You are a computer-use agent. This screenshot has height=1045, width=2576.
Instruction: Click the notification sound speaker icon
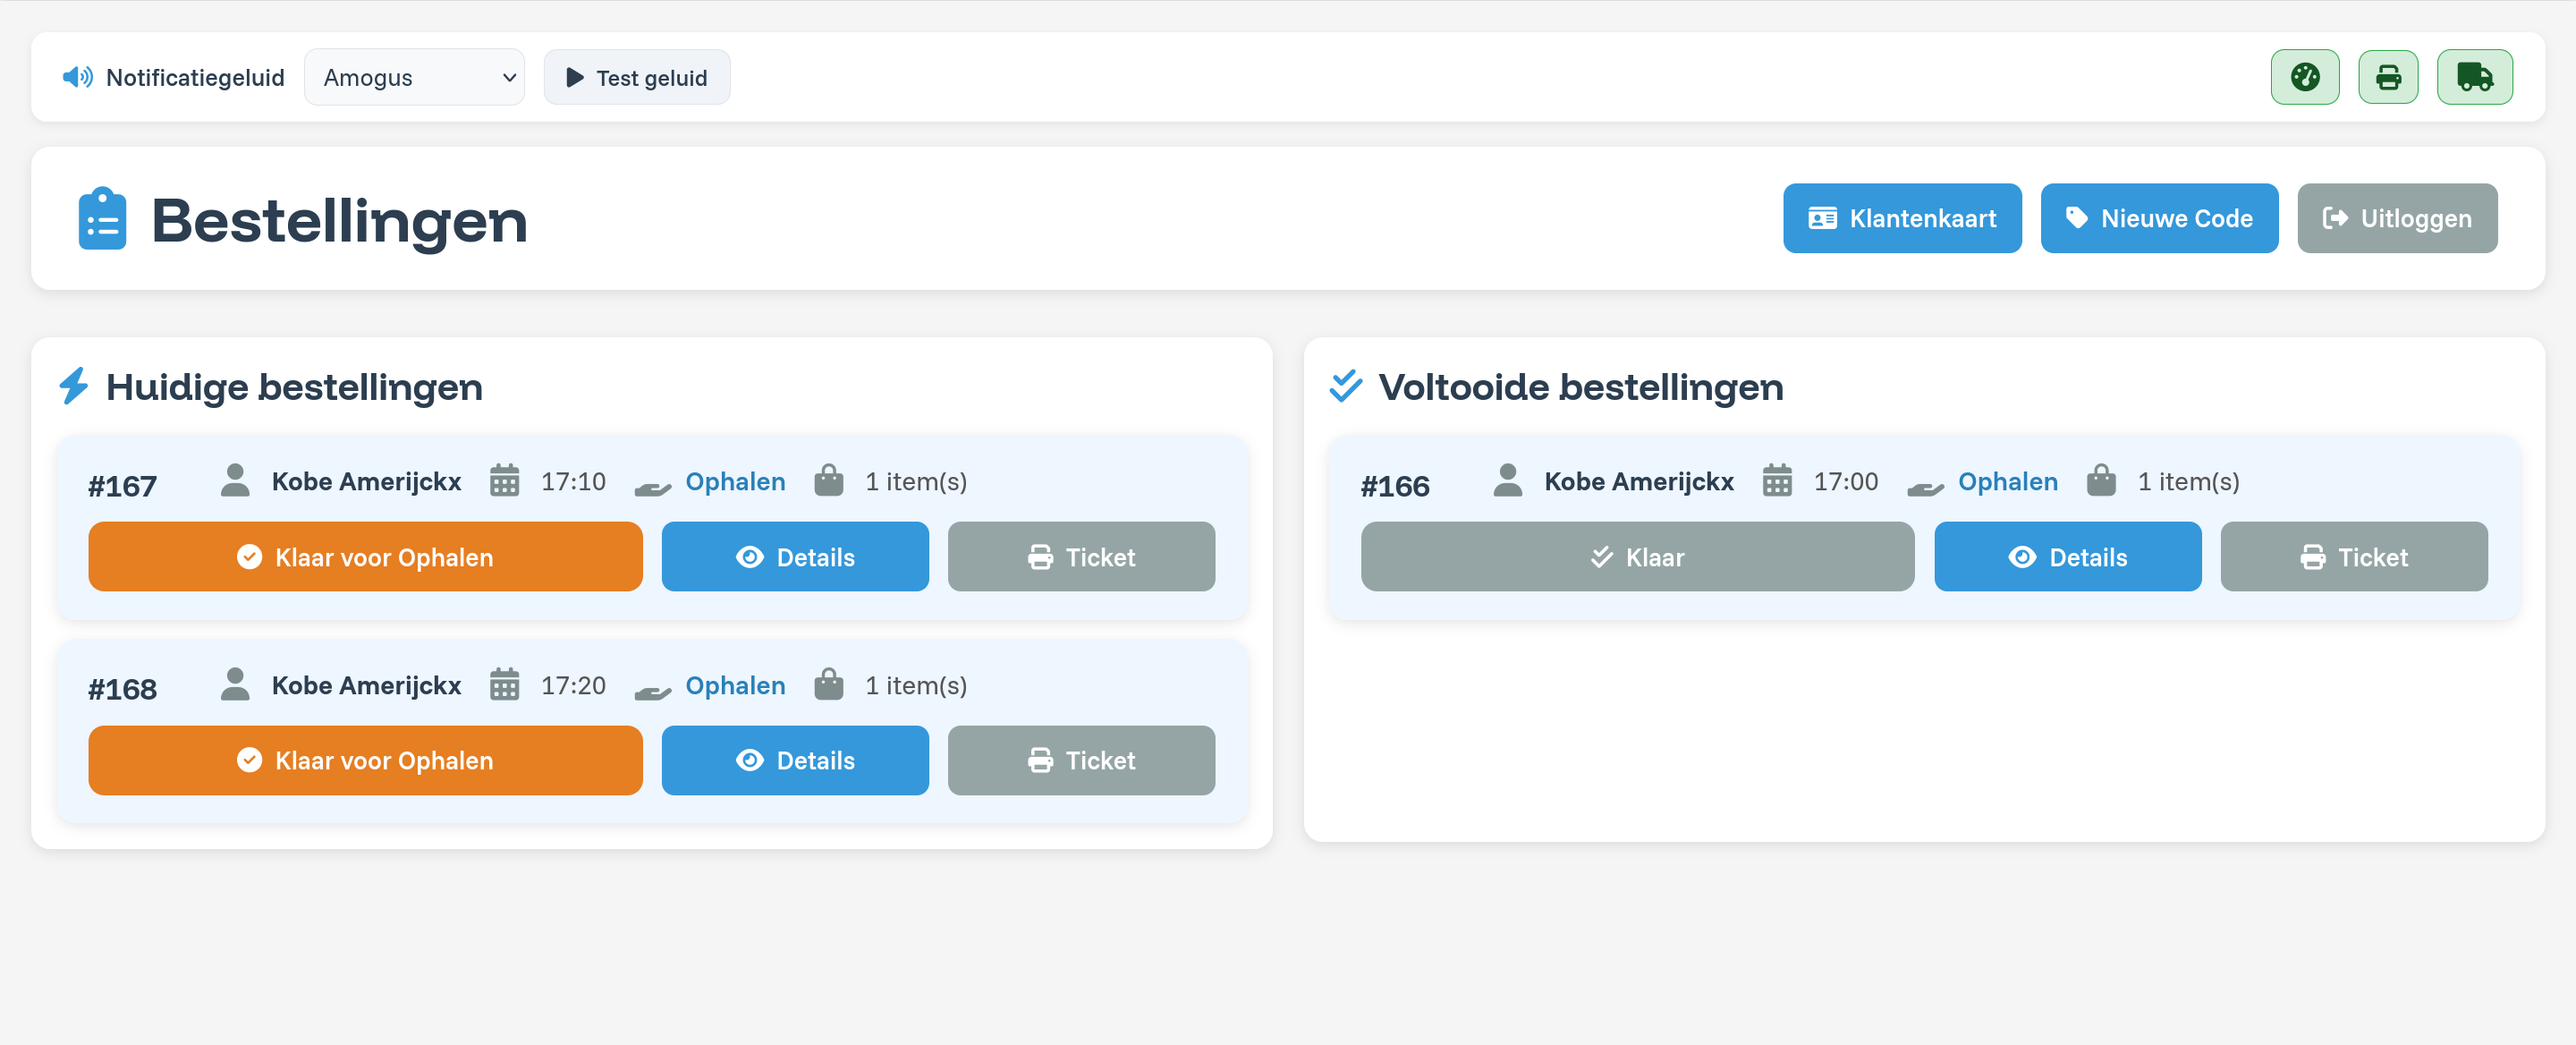click(x=77, y=77)
